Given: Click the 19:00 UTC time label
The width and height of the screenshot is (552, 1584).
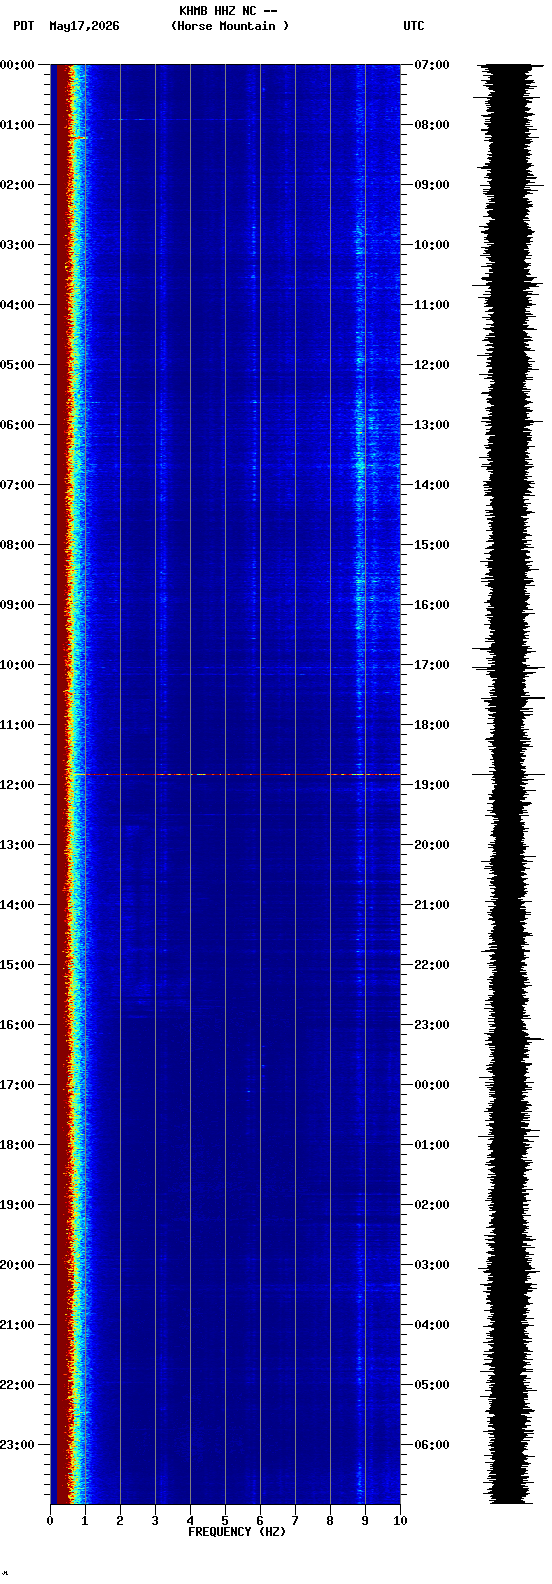Looking at the screenshot, I should pyautogui.click(x=431, y=785).
